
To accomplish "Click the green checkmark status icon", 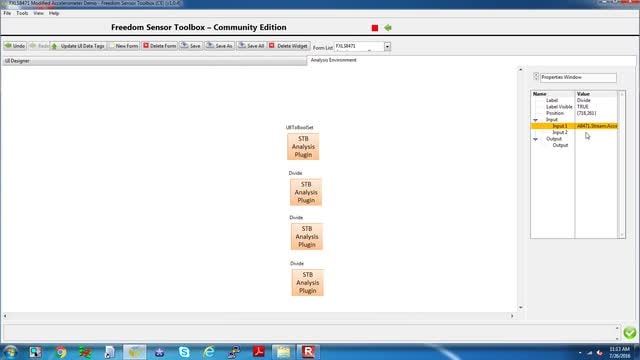I will [x=630, y=333].
